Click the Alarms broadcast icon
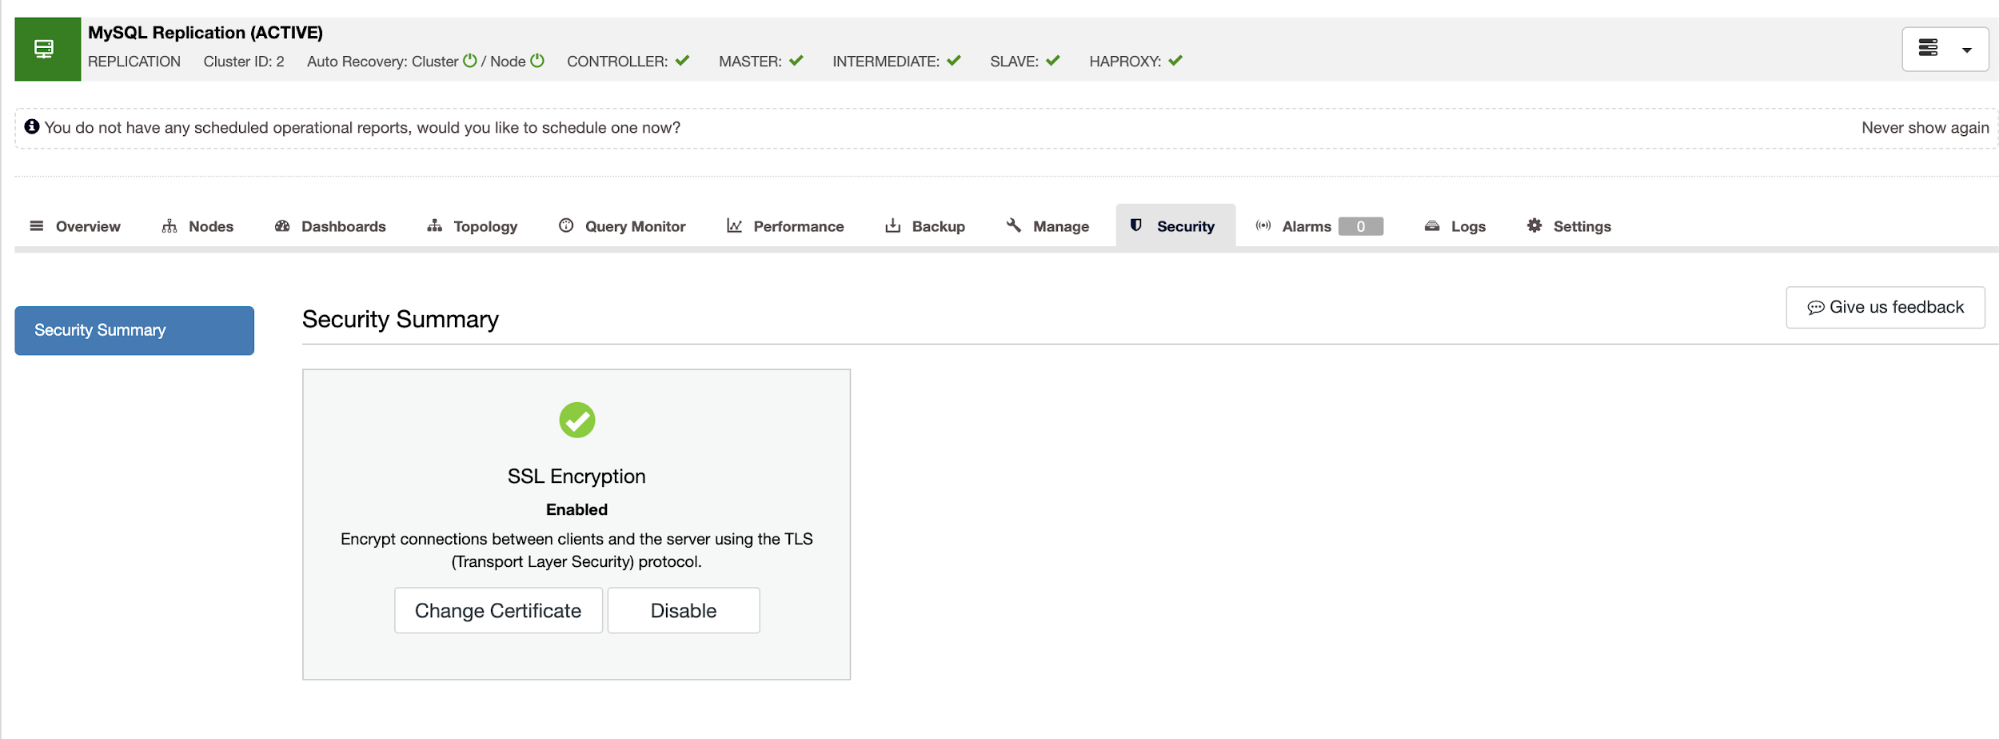 1264,226
